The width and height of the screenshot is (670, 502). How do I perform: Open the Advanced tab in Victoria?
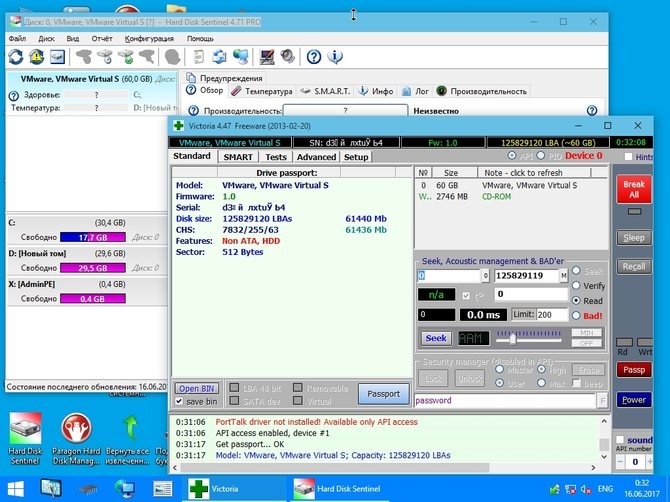tap(316, 157)
